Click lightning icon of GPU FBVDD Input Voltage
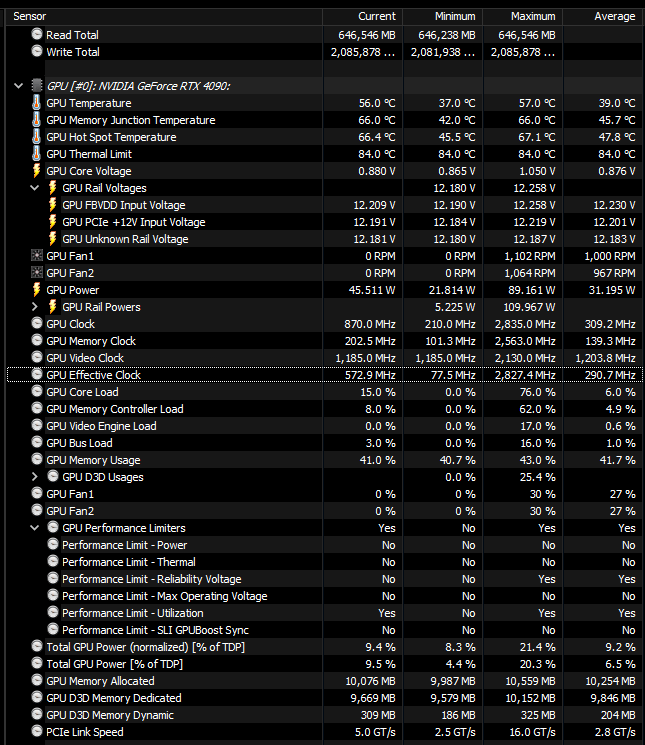Viewport: 645px width, 745px height. pyautogui.click(x=53, y=205)
